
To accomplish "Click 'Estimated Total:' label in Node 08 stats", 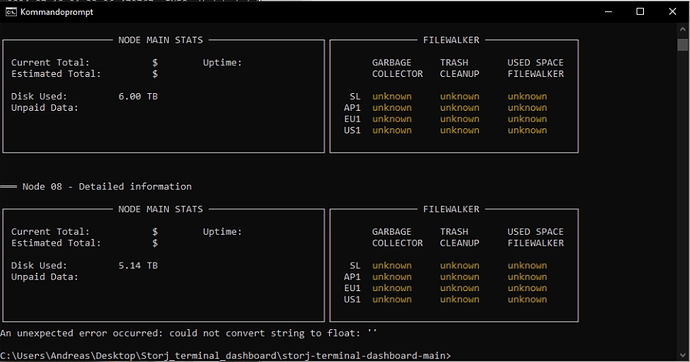I will click(56, 243).
